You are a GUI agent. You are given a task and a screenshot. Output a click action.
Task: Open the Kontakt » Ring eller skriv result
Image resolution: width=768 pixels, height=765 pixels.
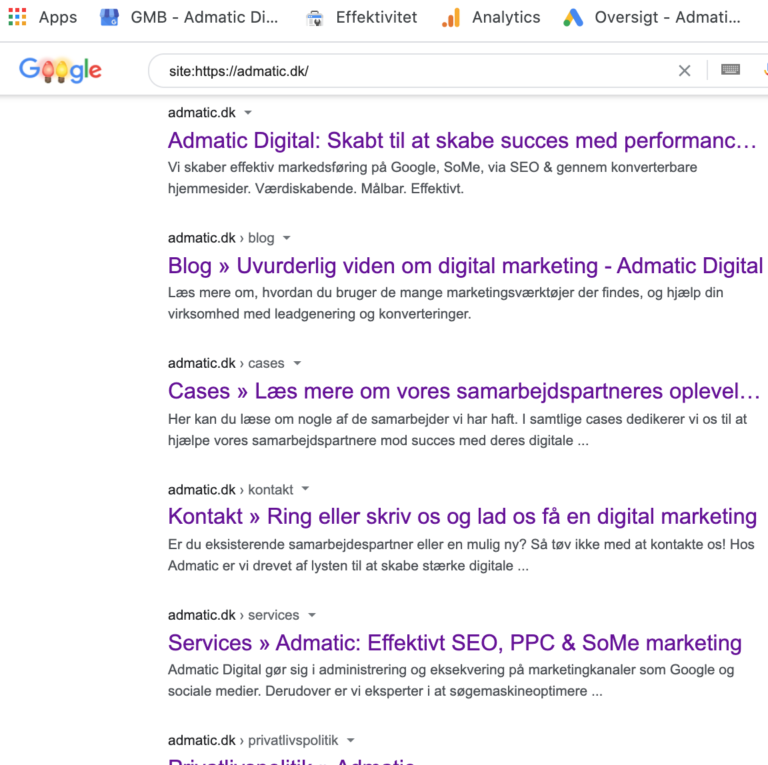pos(462,517)
